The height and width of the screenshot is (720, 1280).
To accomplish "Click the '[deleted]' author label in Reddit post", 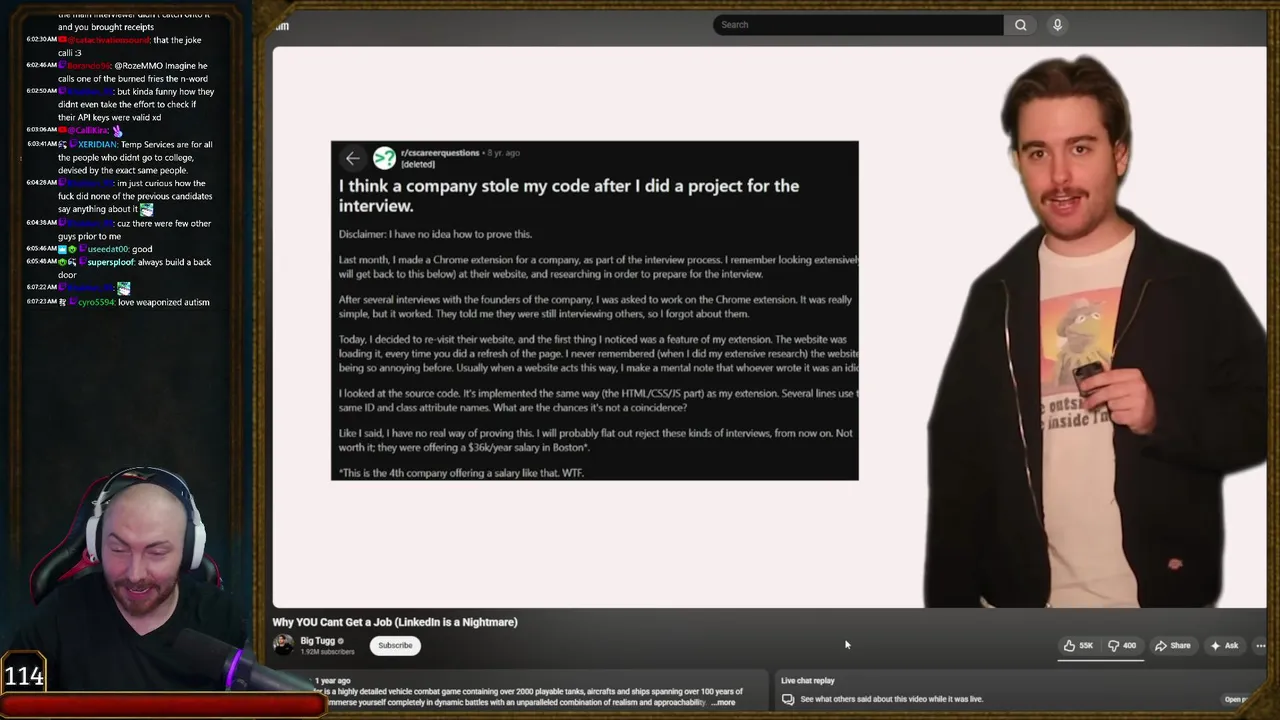I will (x=418, y=164).
